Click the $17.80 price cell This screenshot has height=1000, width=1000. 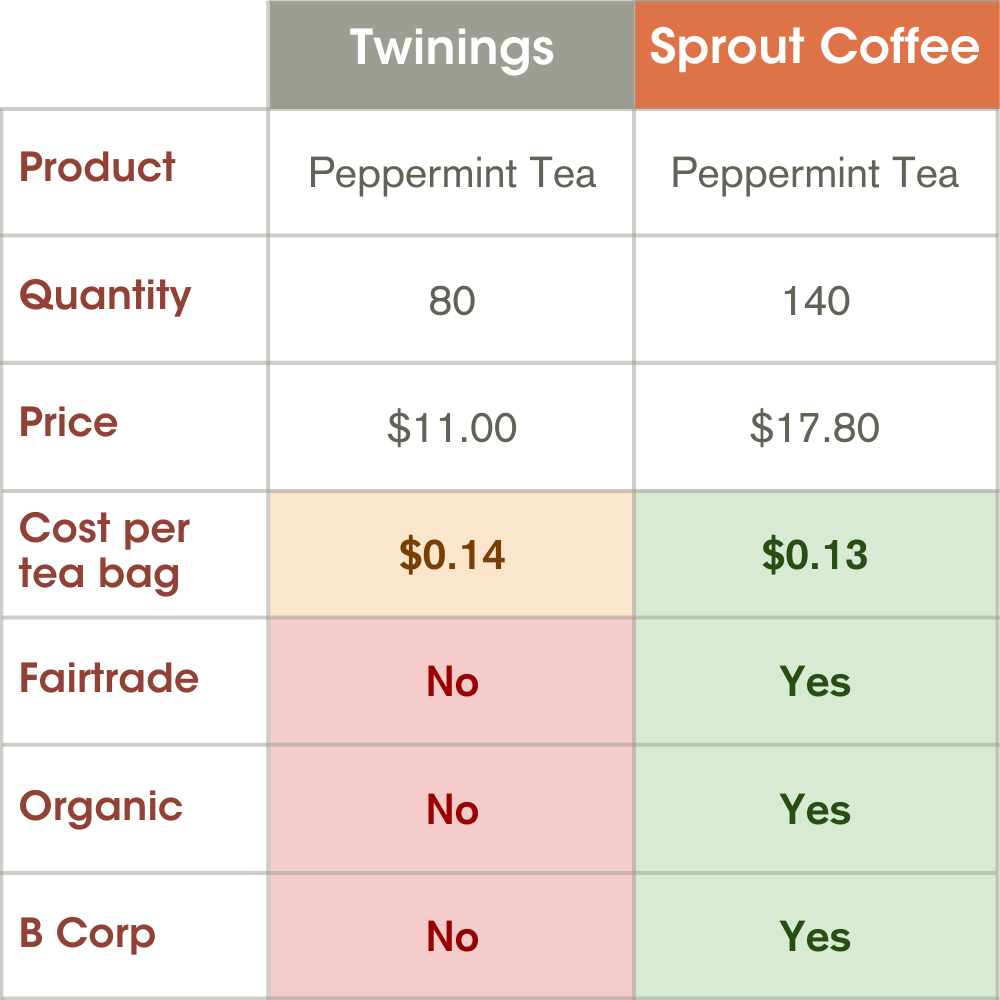tap(815, 428)
